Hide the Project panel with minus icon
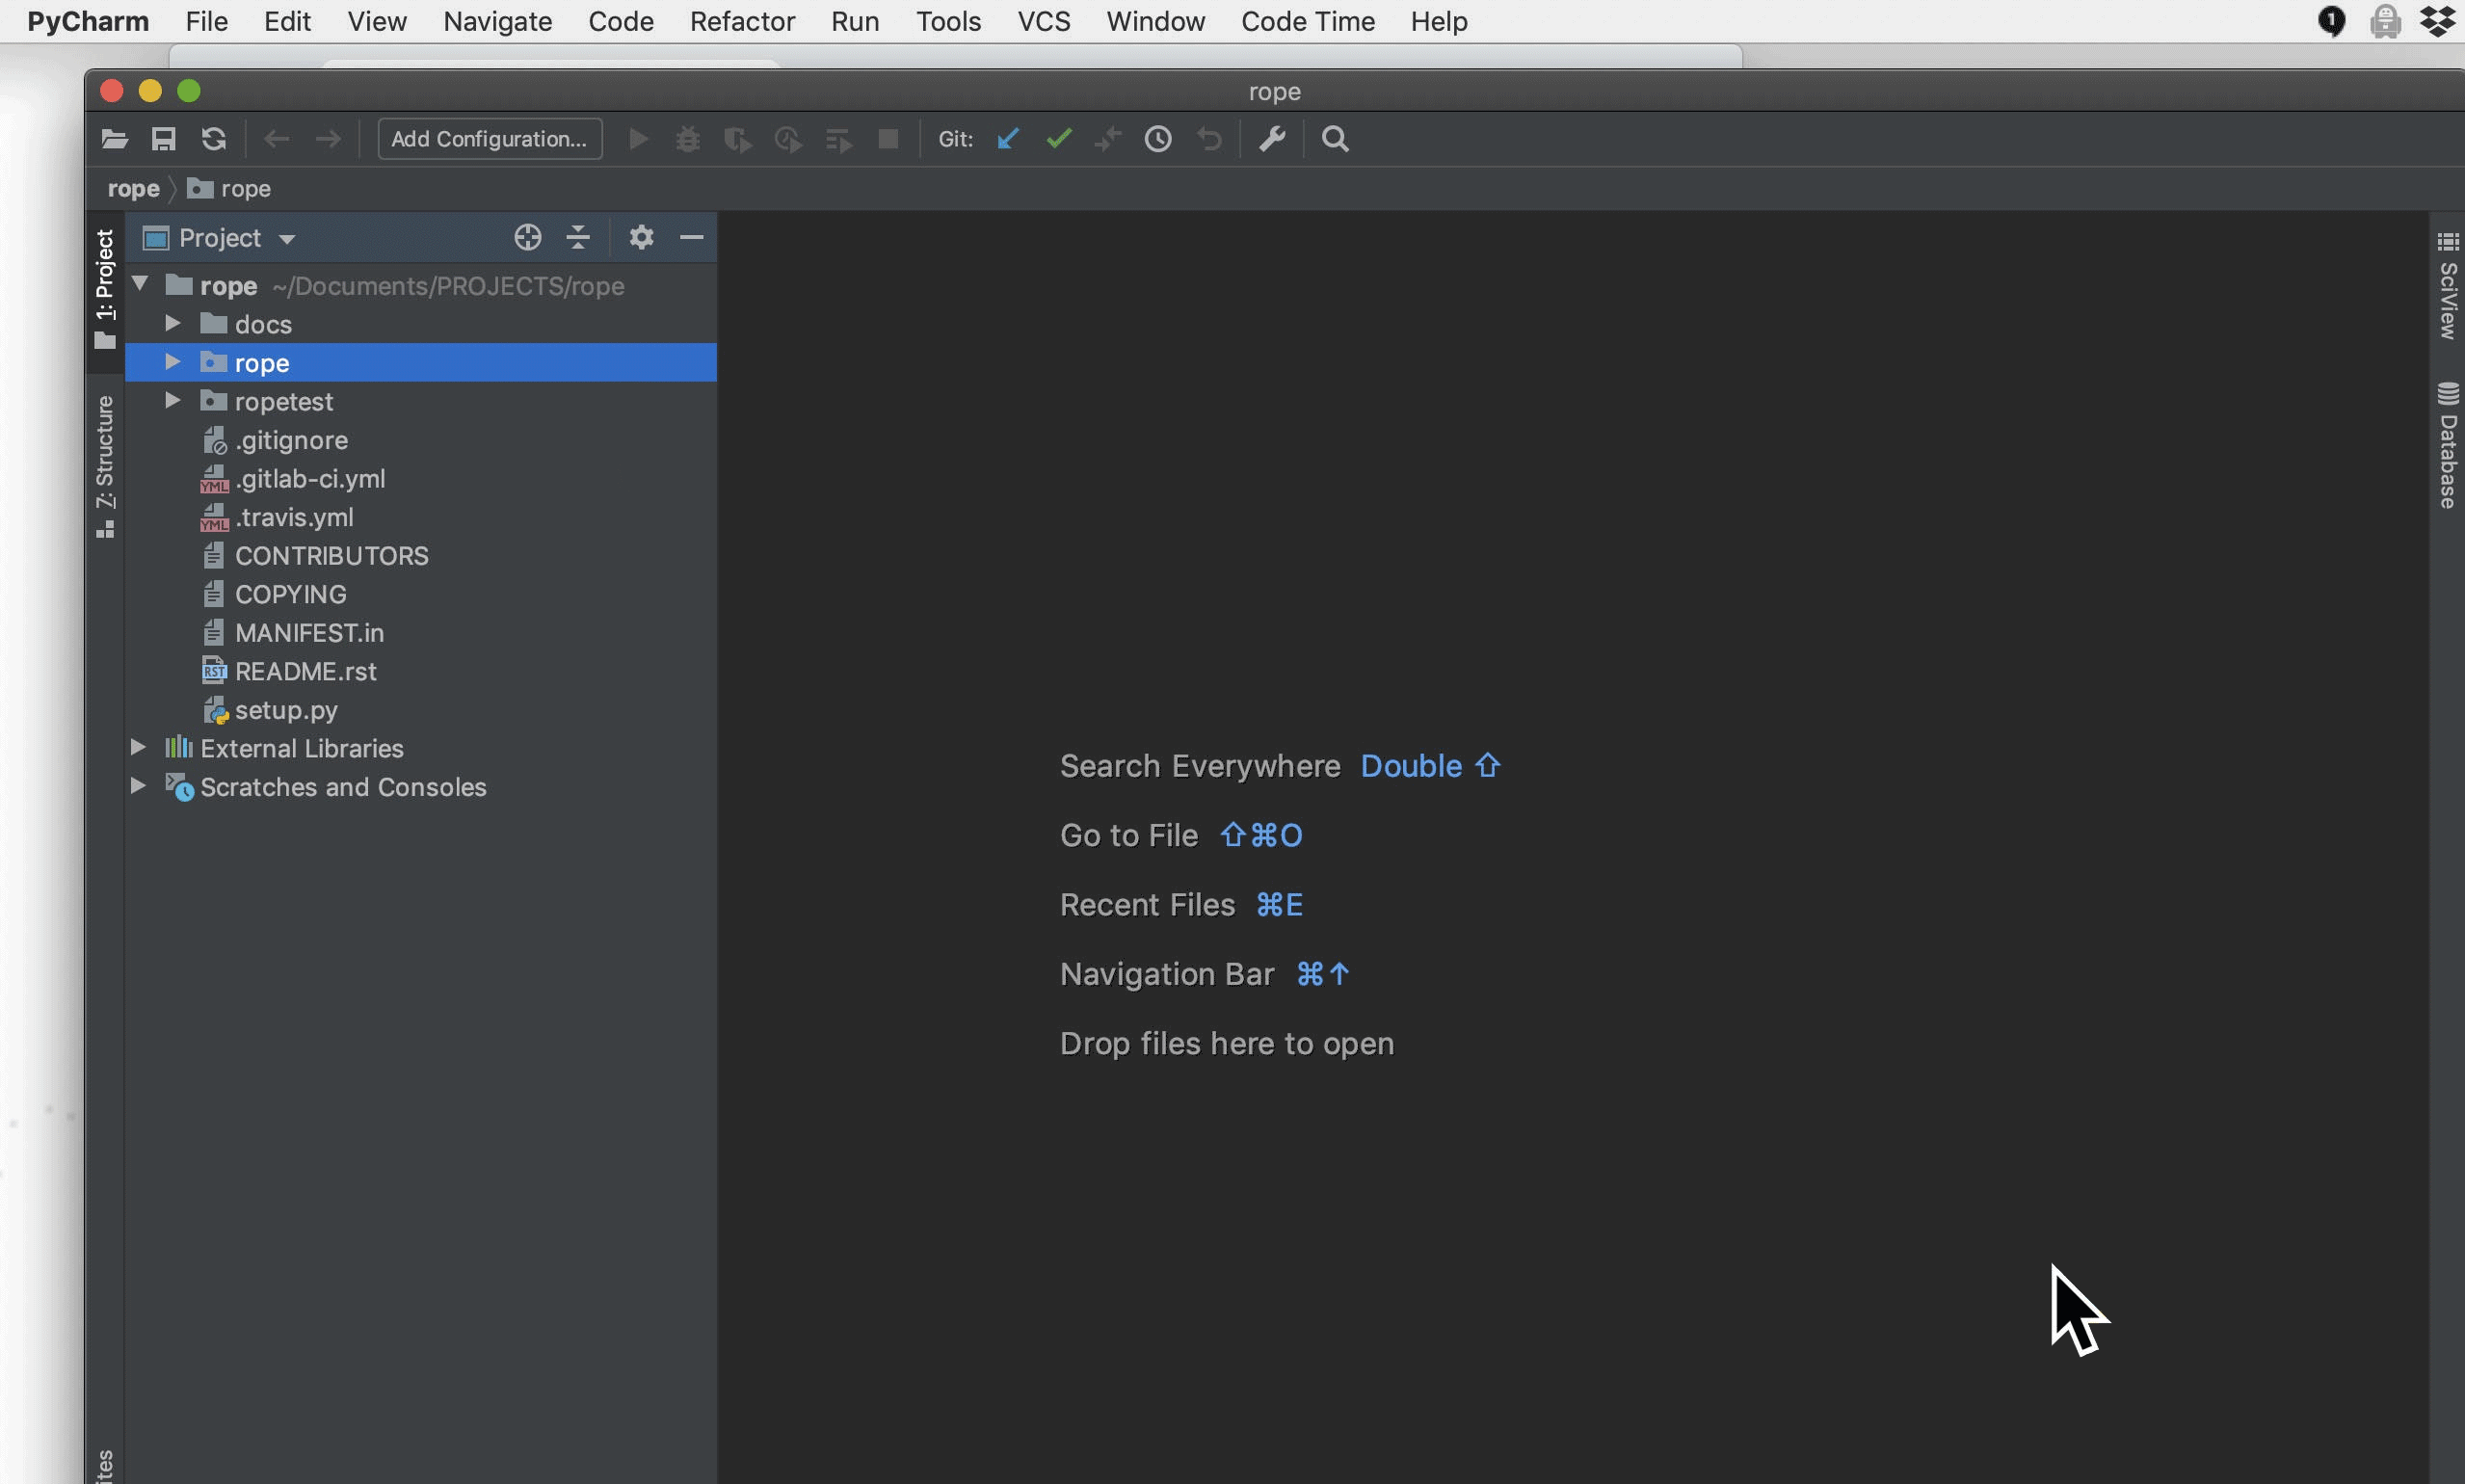The height and width of the screenshot is (1484, 2465). pyautogui.click(x=691, y=237)
